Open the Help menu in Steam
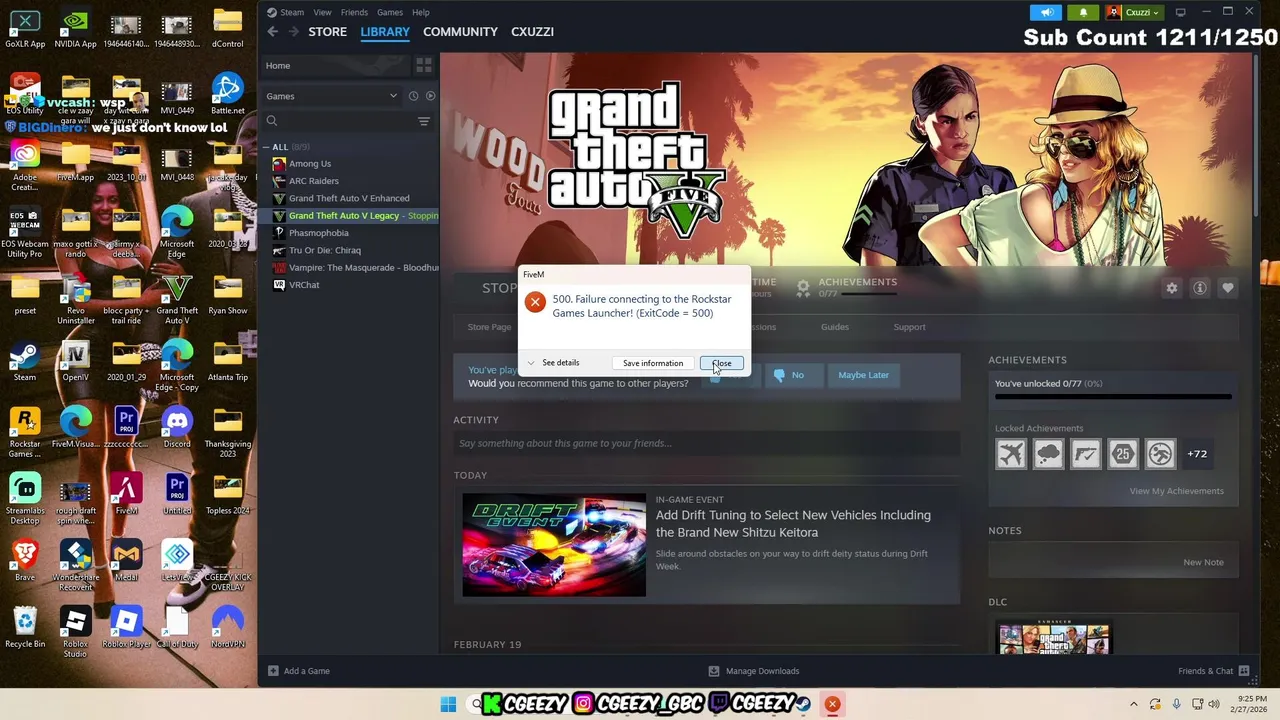 pyautogui.click(x=421, y=12)
